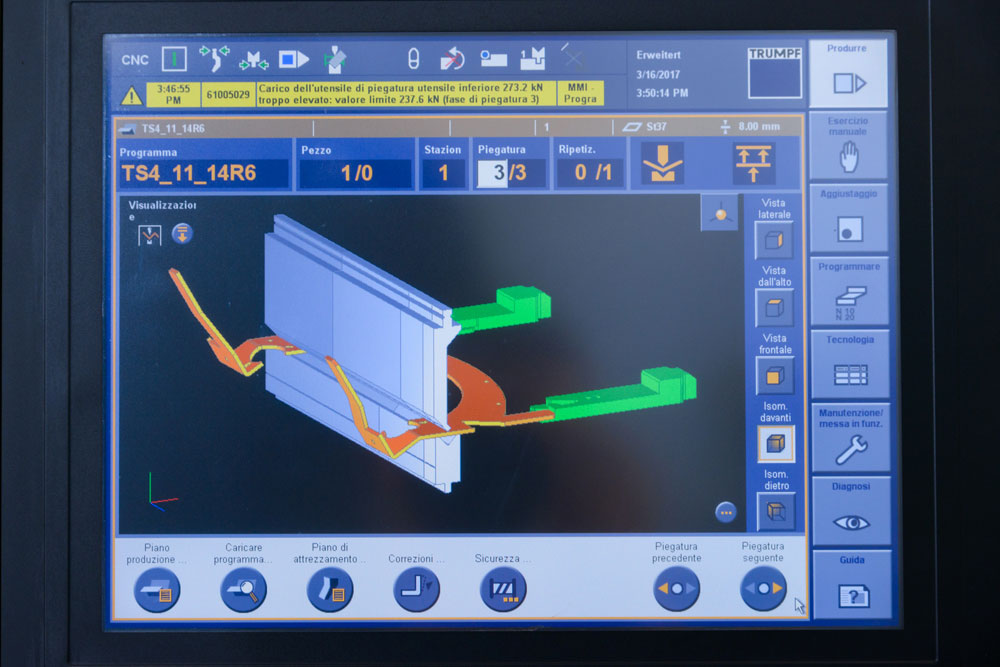Open the Produrre mode tab
This screenshot has height=667, width=1000.
[848, 73]
